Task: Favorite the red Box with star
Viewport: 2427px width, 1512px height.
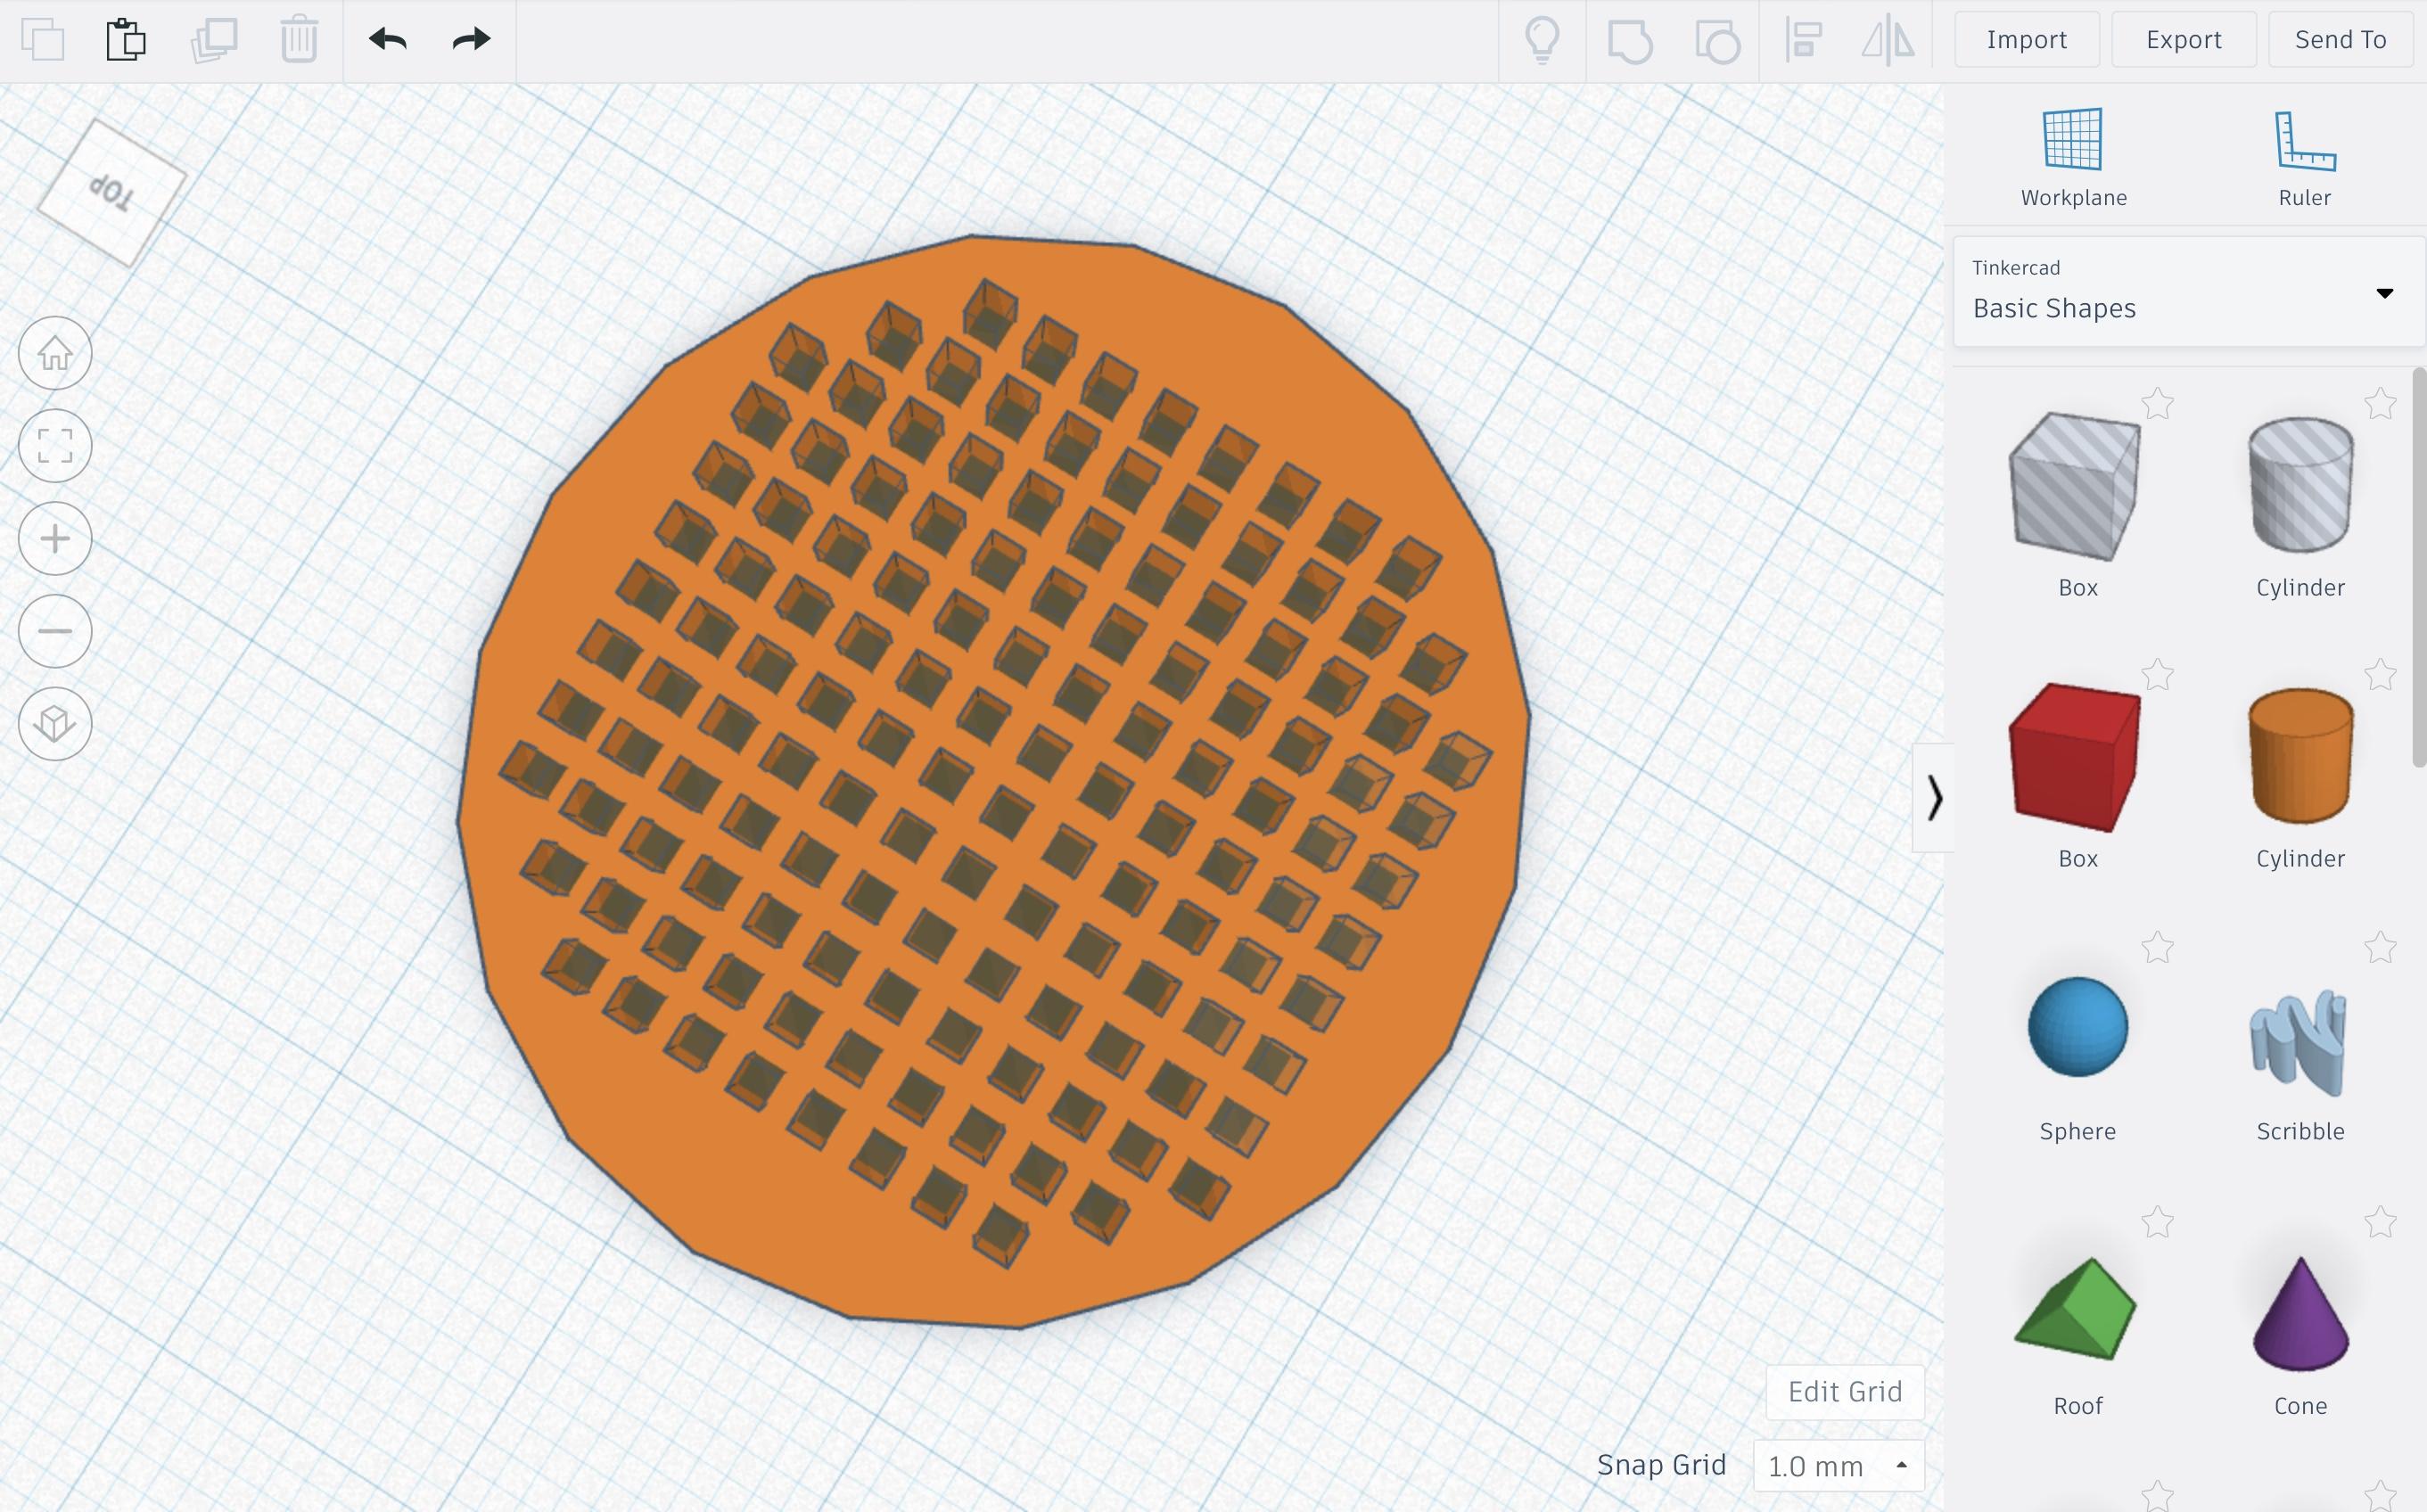Action: [2157, 675]
